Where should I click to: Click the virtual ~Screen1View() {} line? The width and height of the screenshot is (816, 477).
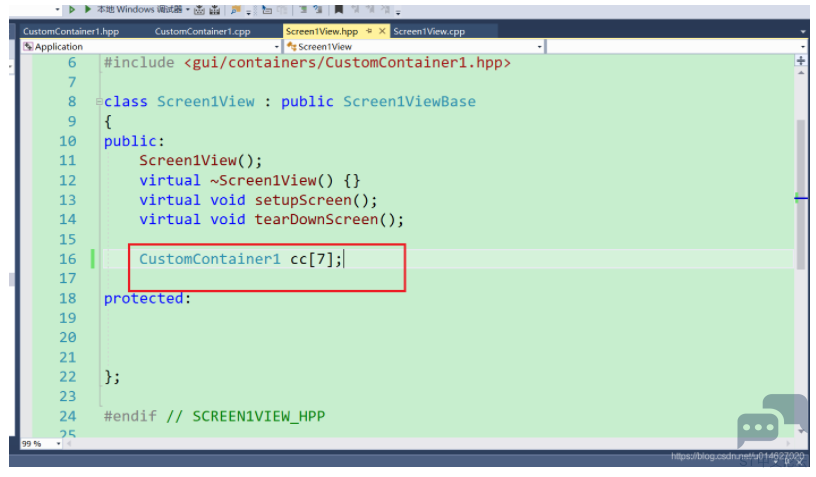[249, 180]
